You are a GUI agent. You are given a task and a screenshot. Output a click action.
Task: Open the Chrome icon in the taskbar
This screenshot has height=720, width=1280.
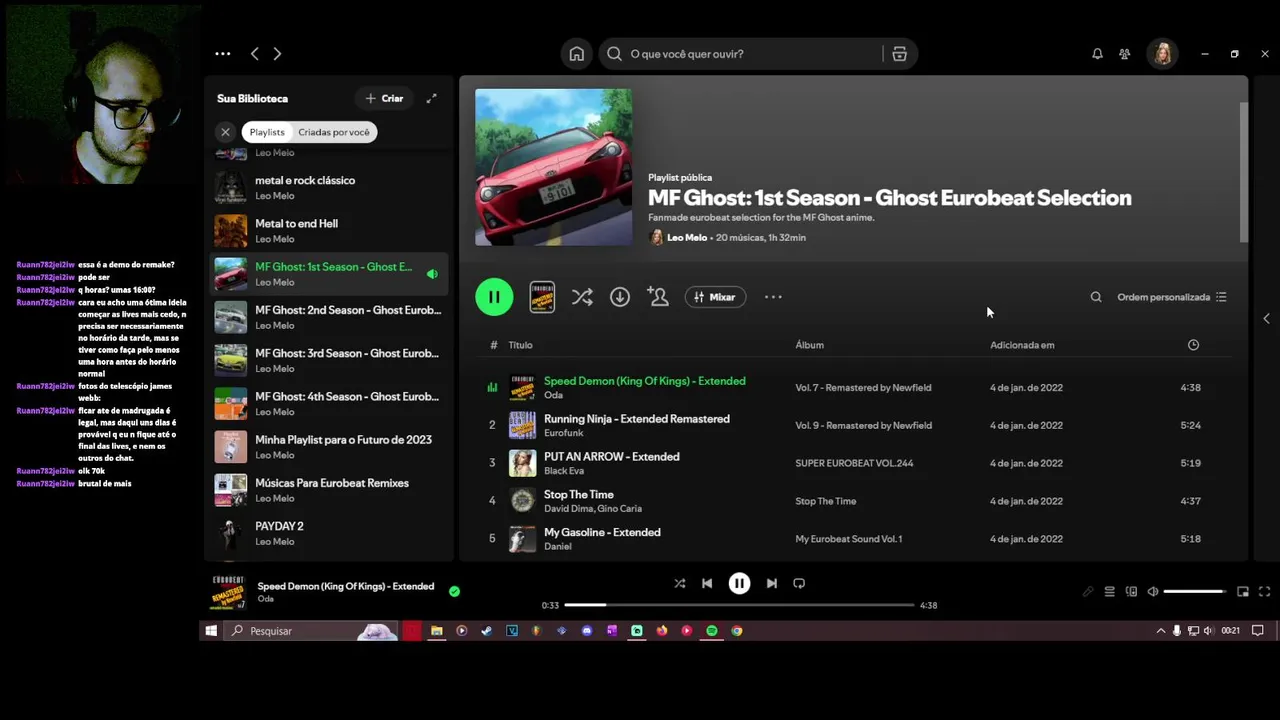coord(737,631)
